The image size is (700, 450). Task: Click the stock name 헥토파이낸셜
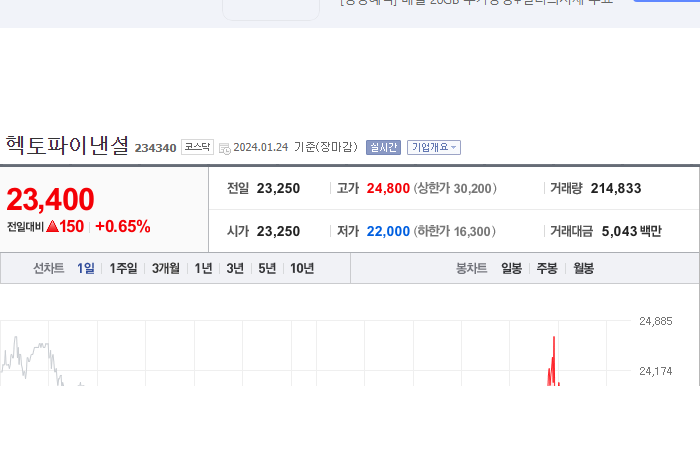[67, 146]
